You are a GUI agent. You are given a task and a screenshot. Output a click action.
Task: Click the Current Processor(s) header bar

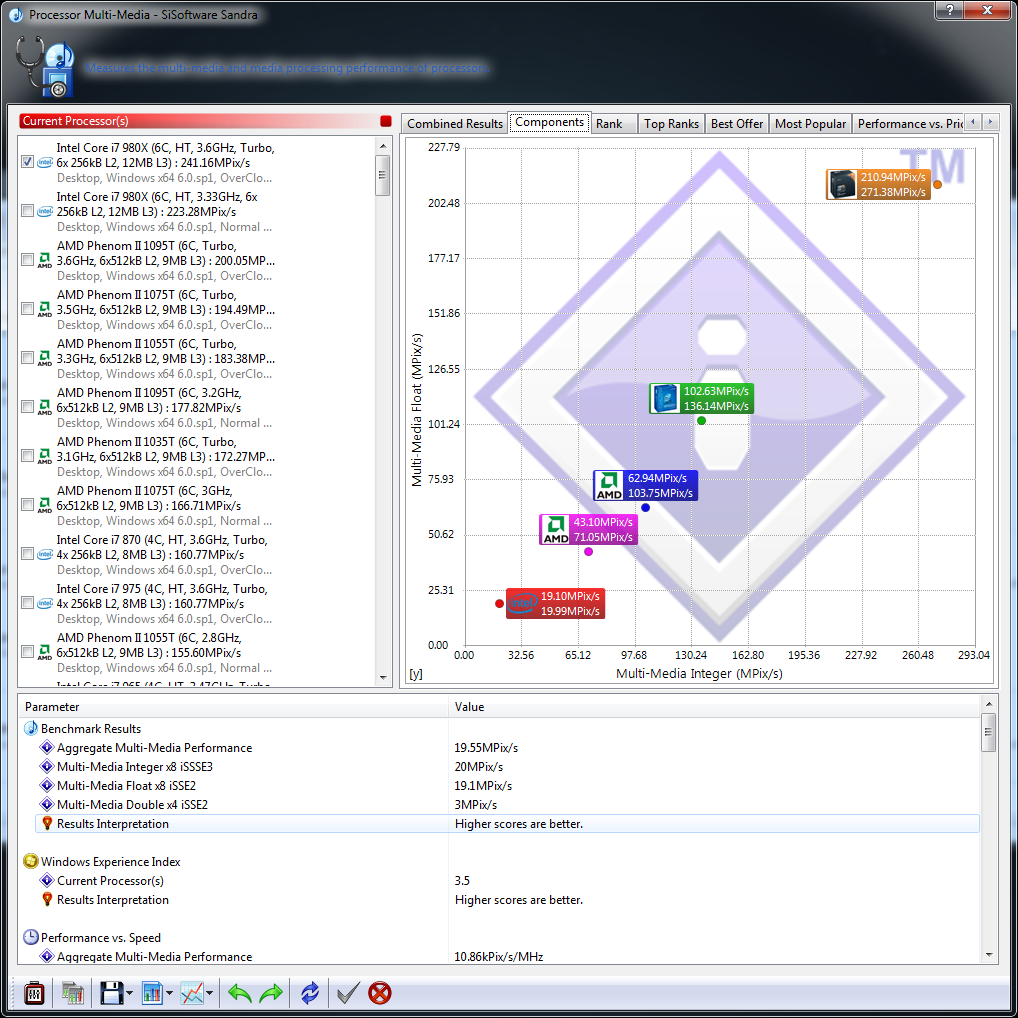[x=206, y=121]
